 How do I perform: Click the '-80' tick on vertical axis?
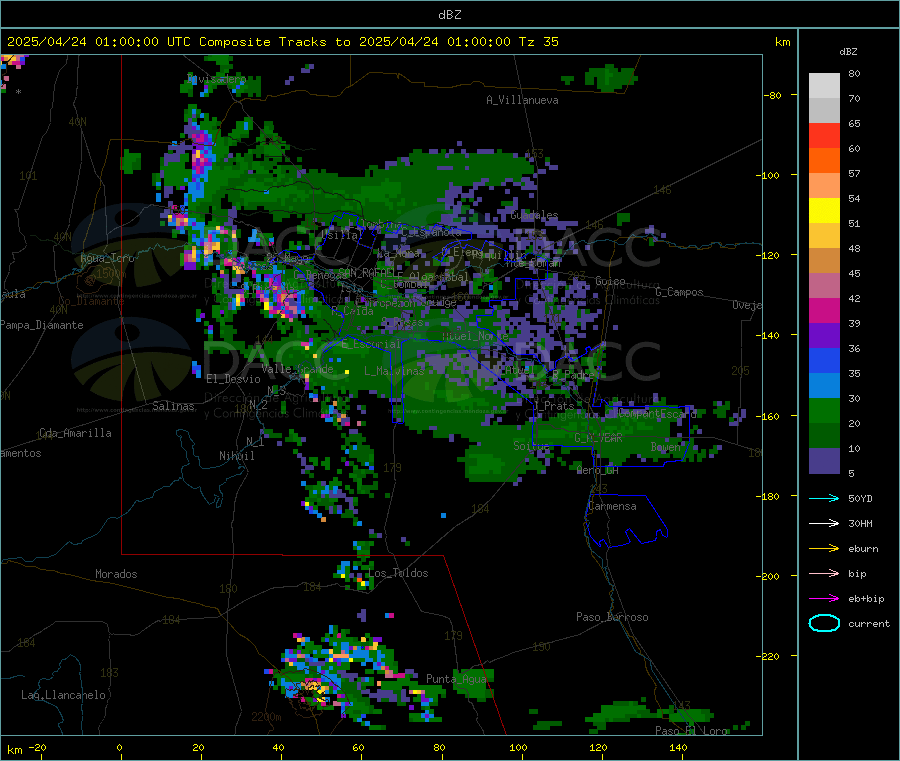coord(771,95)
